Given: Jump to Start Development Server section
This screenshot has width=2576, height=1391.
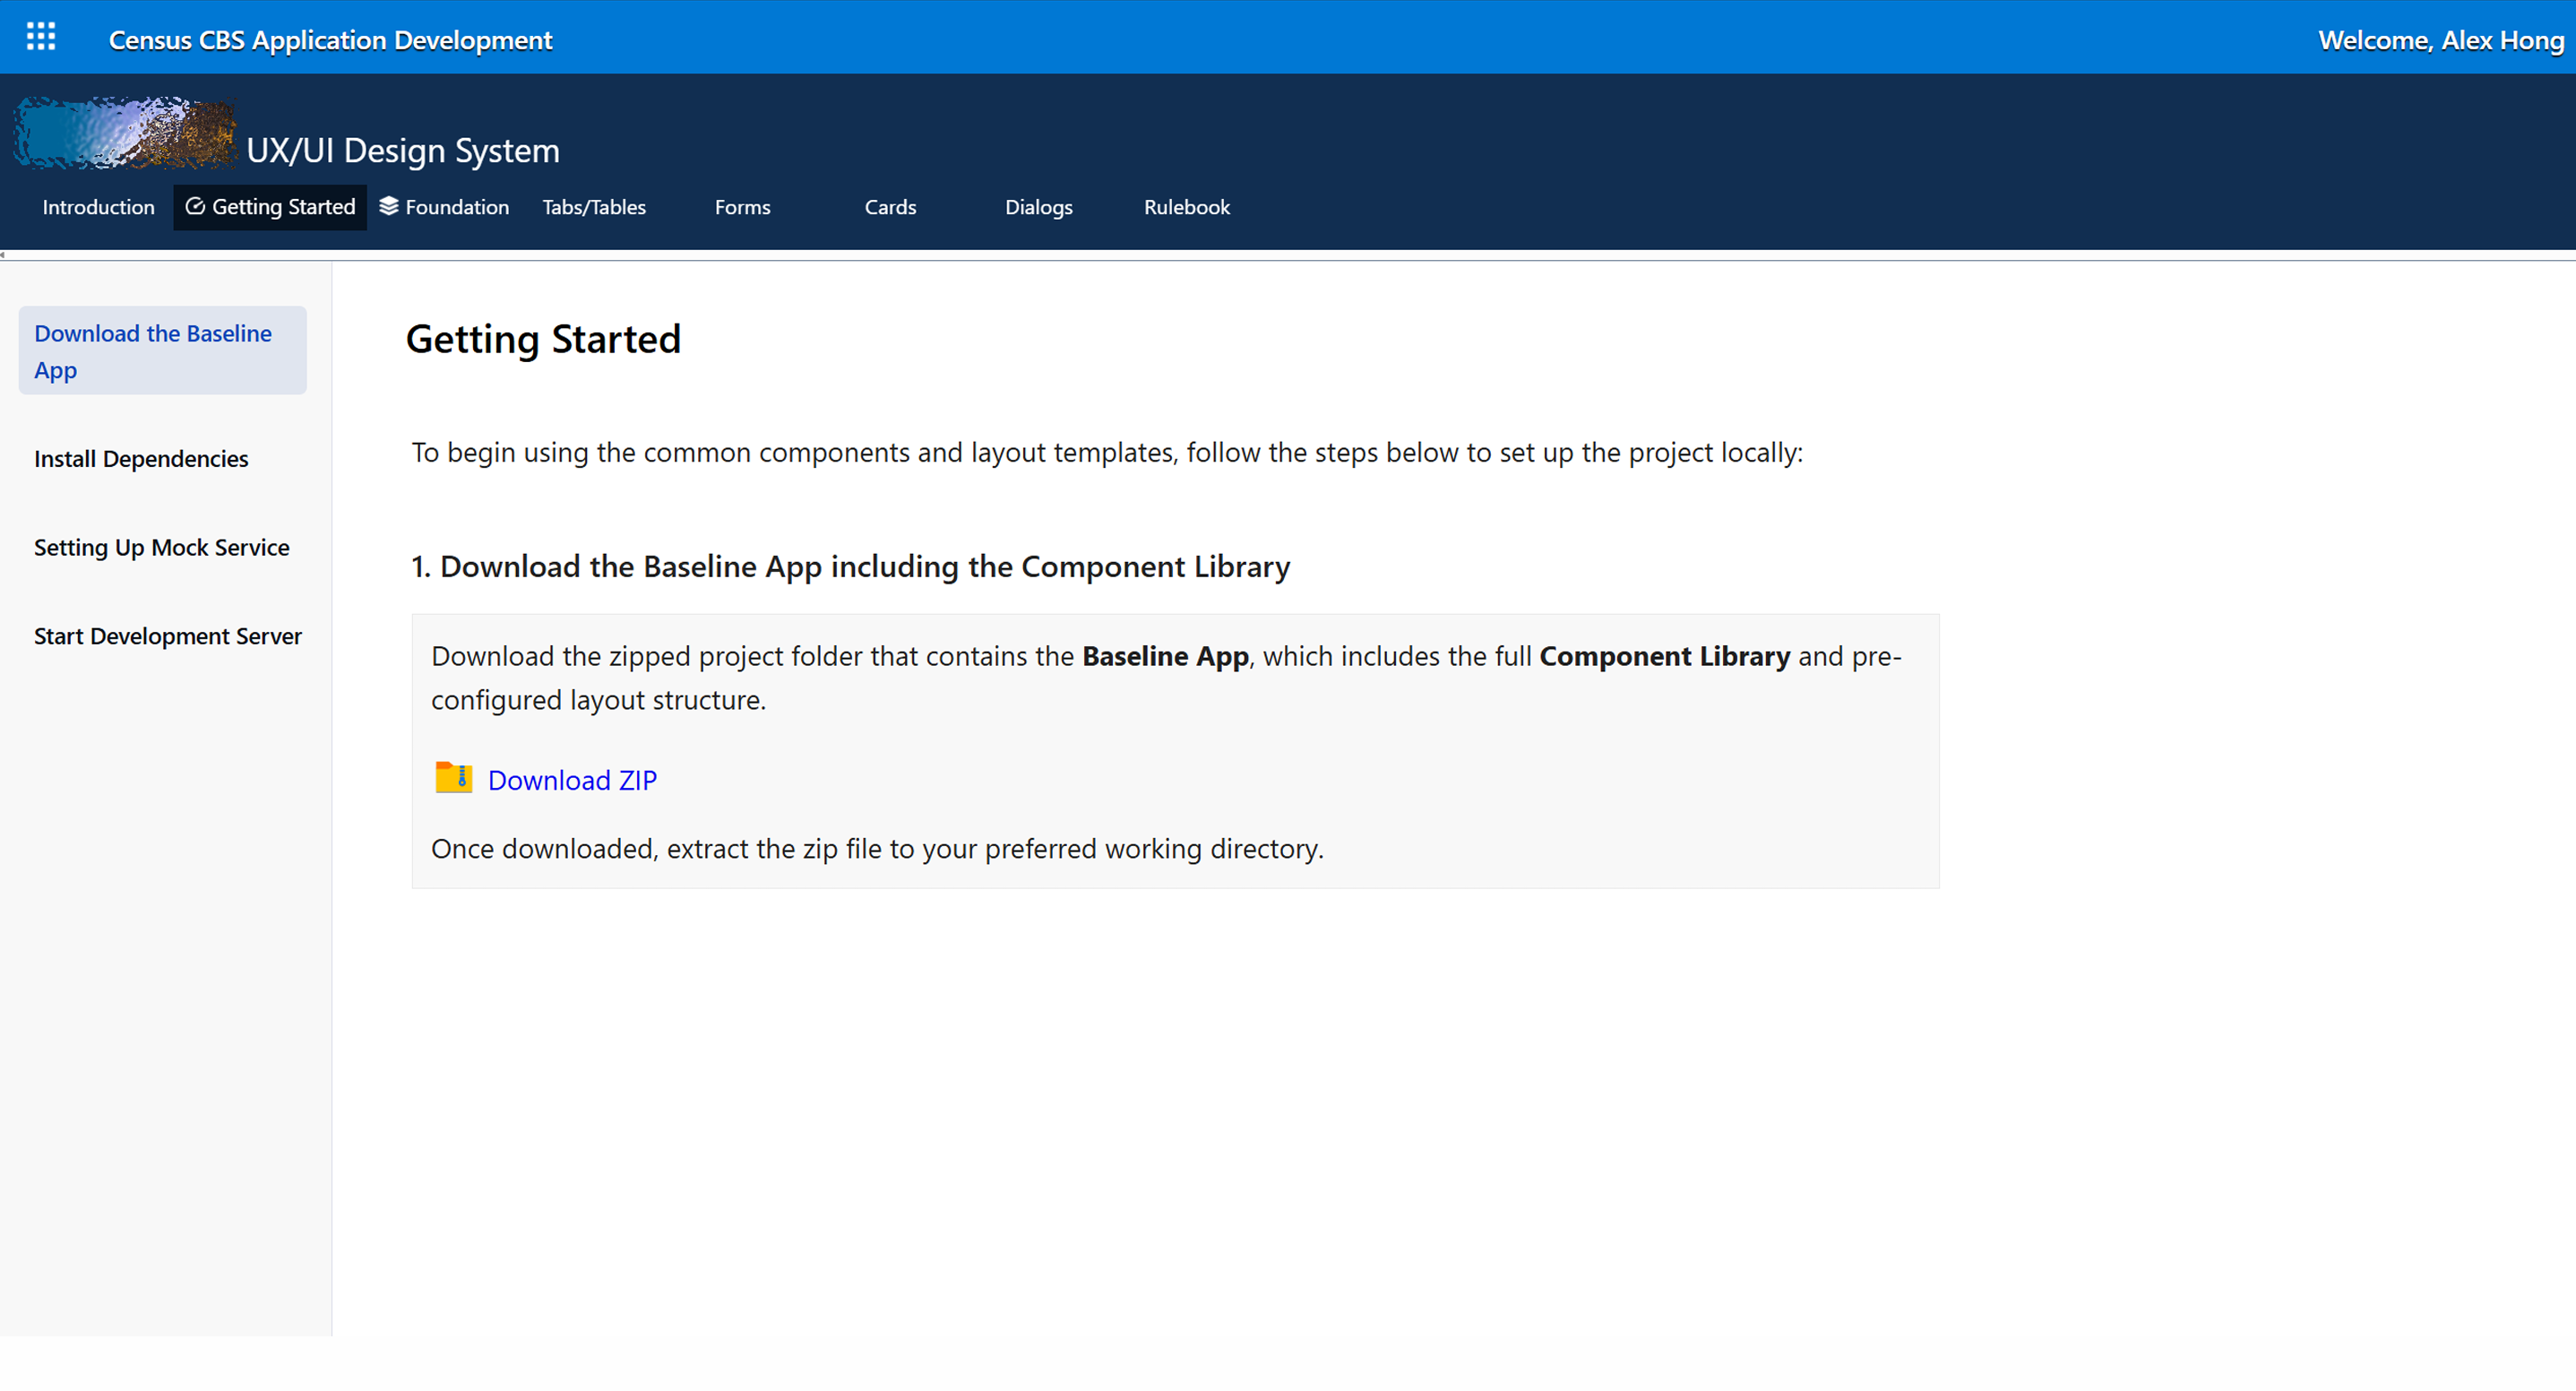Looking at the screenshot, I should 167,636.
